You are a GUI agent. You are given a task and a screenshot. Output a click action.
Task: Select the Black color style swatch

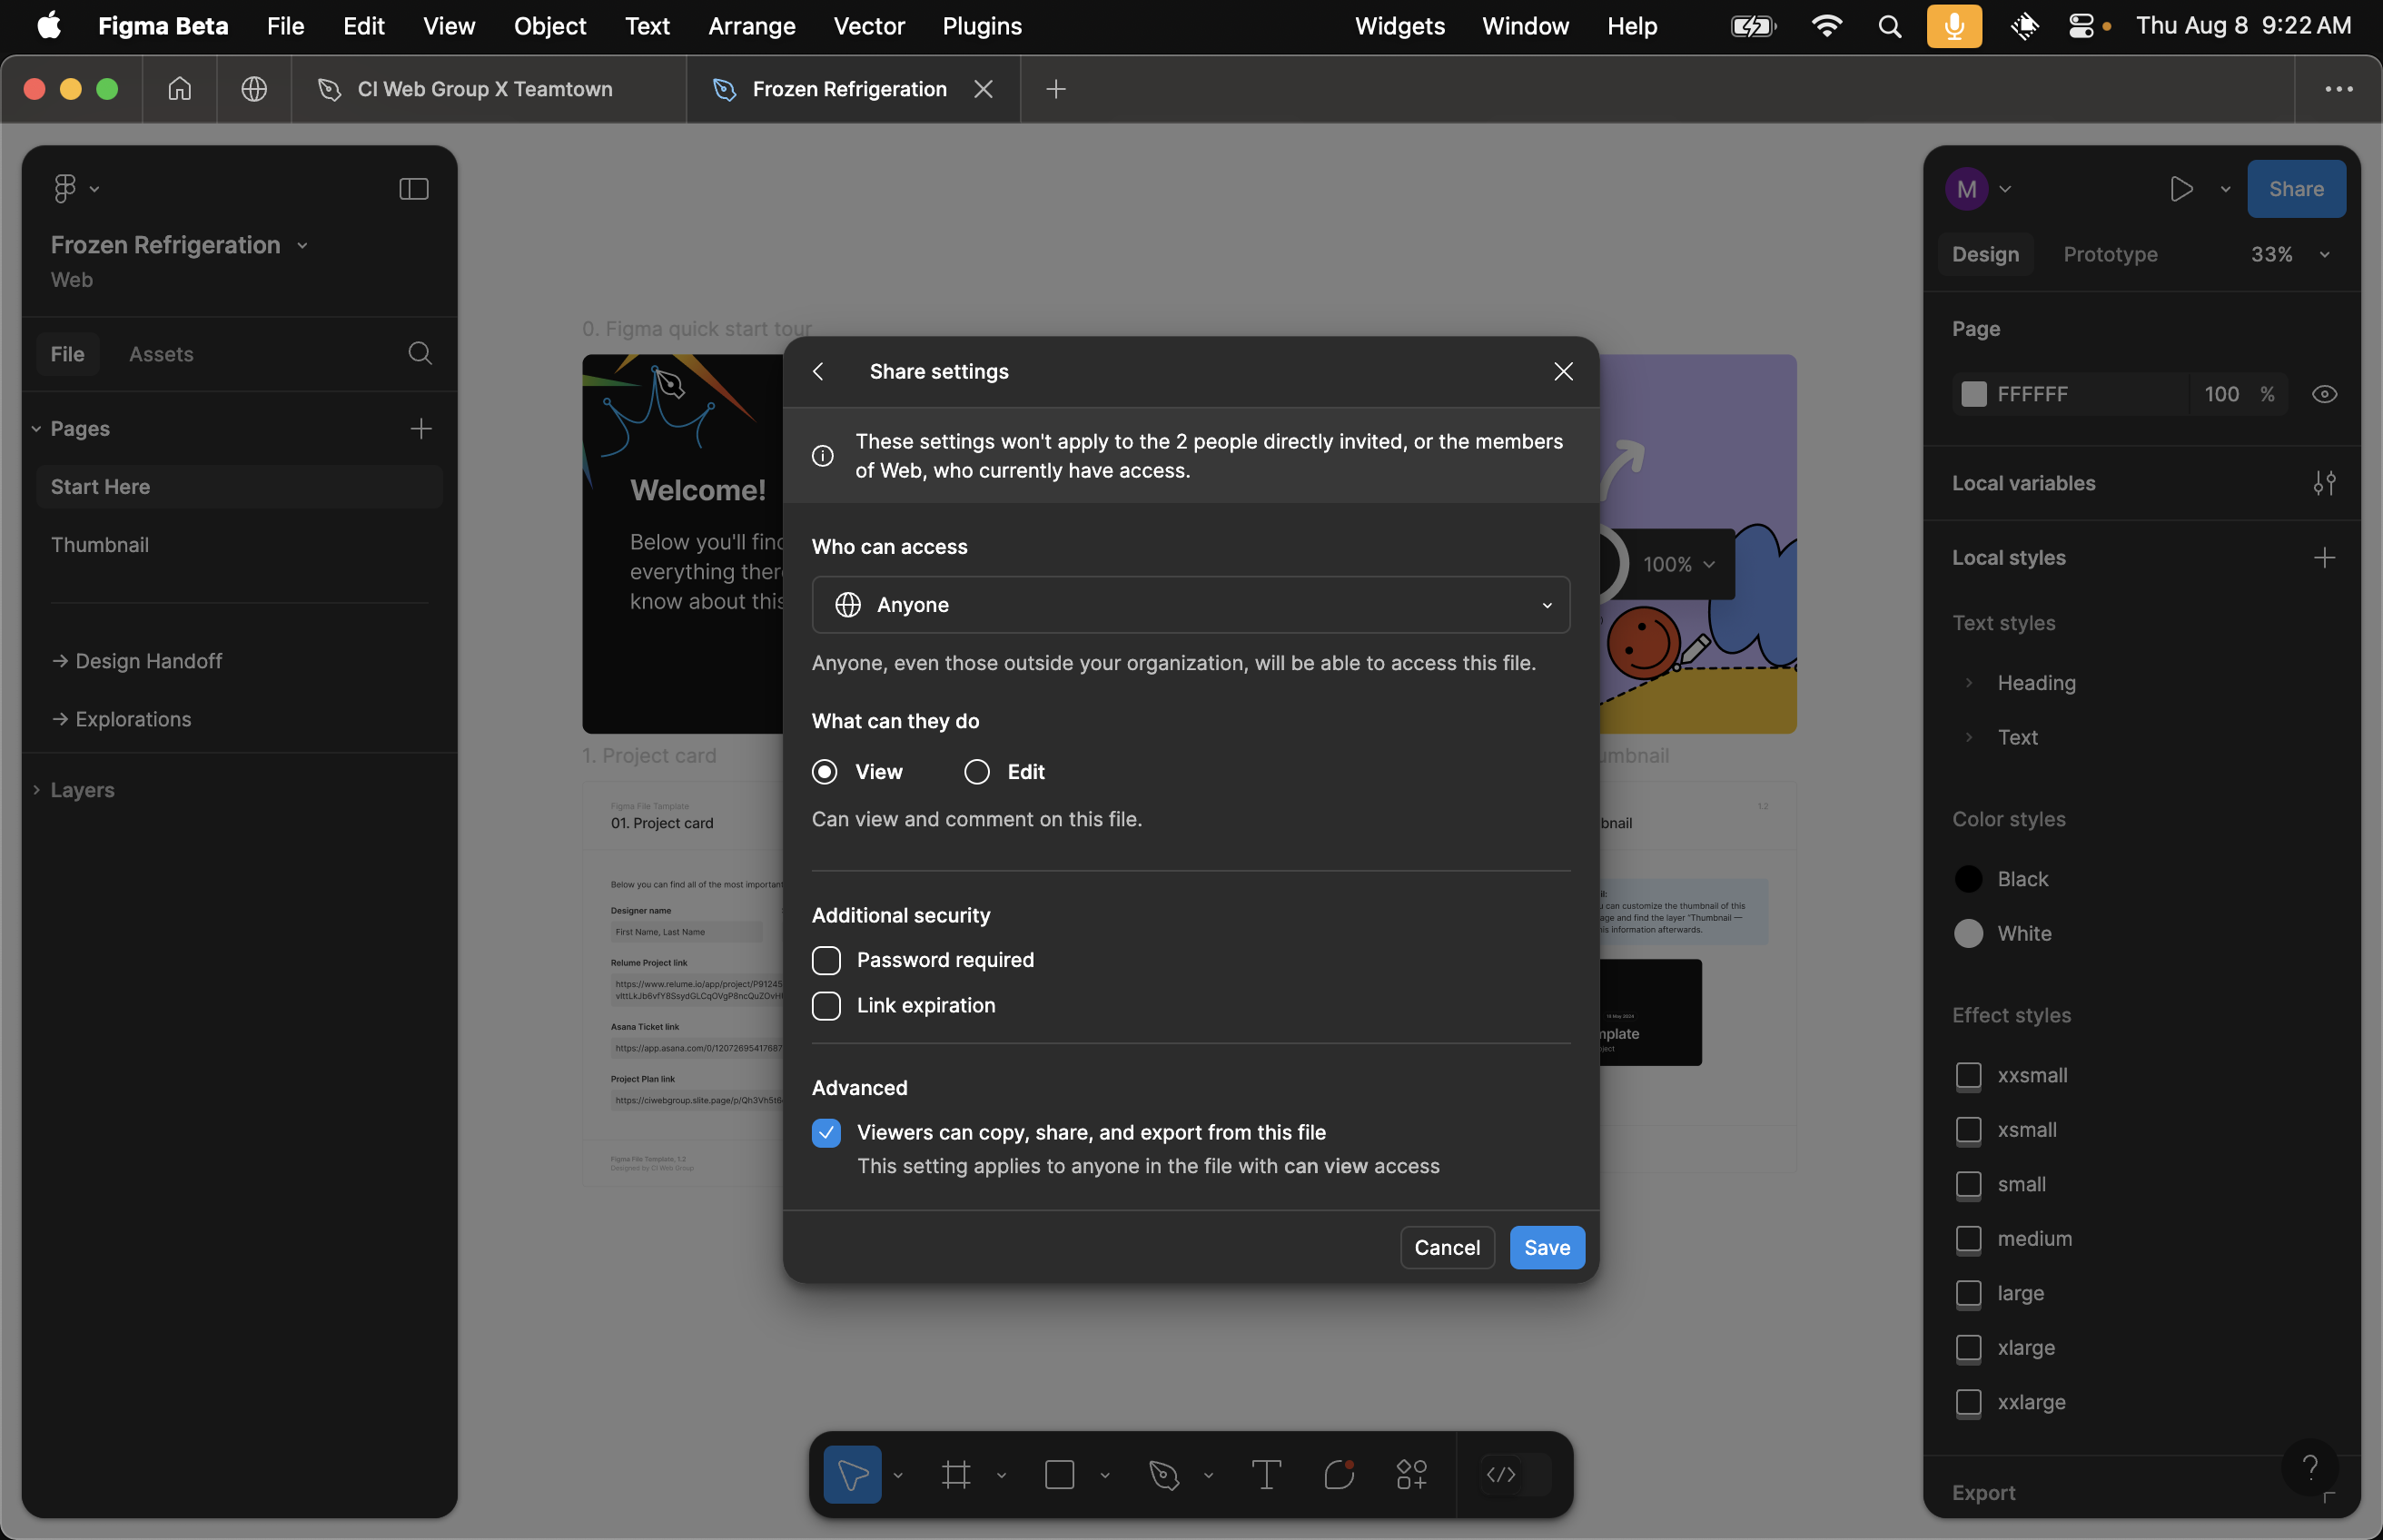(1968, 878)
